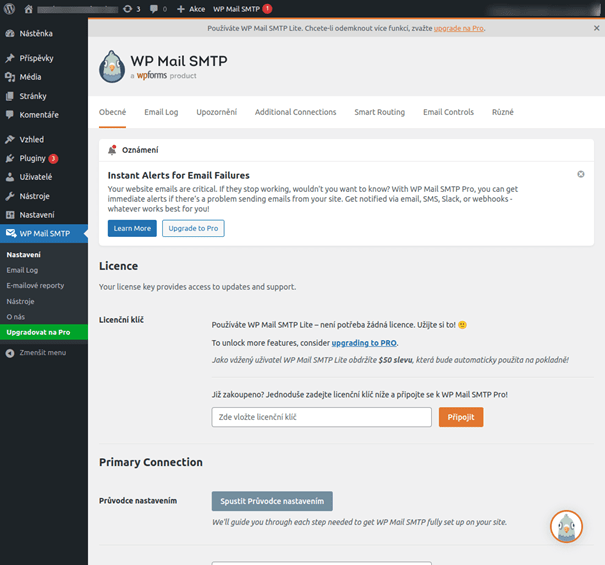This screenshot has width=605, height=565.
Task: Open the Smart Routing tab
Action: point(380,112)
